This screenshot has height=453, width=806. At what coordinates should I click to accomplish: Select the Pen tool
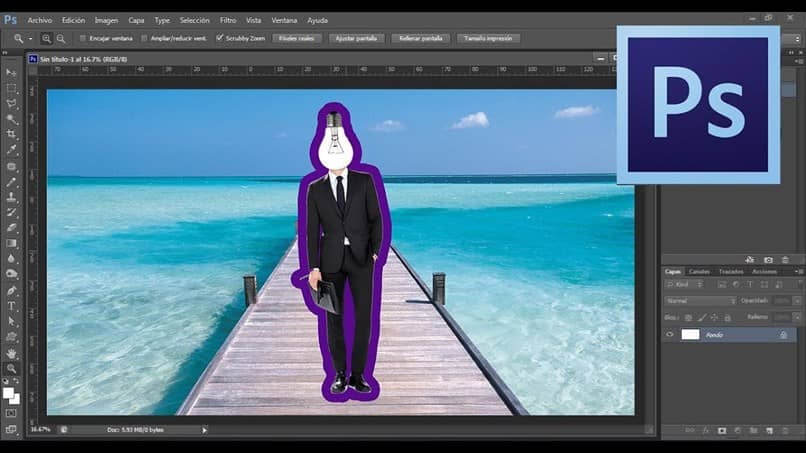click(11, 291)
